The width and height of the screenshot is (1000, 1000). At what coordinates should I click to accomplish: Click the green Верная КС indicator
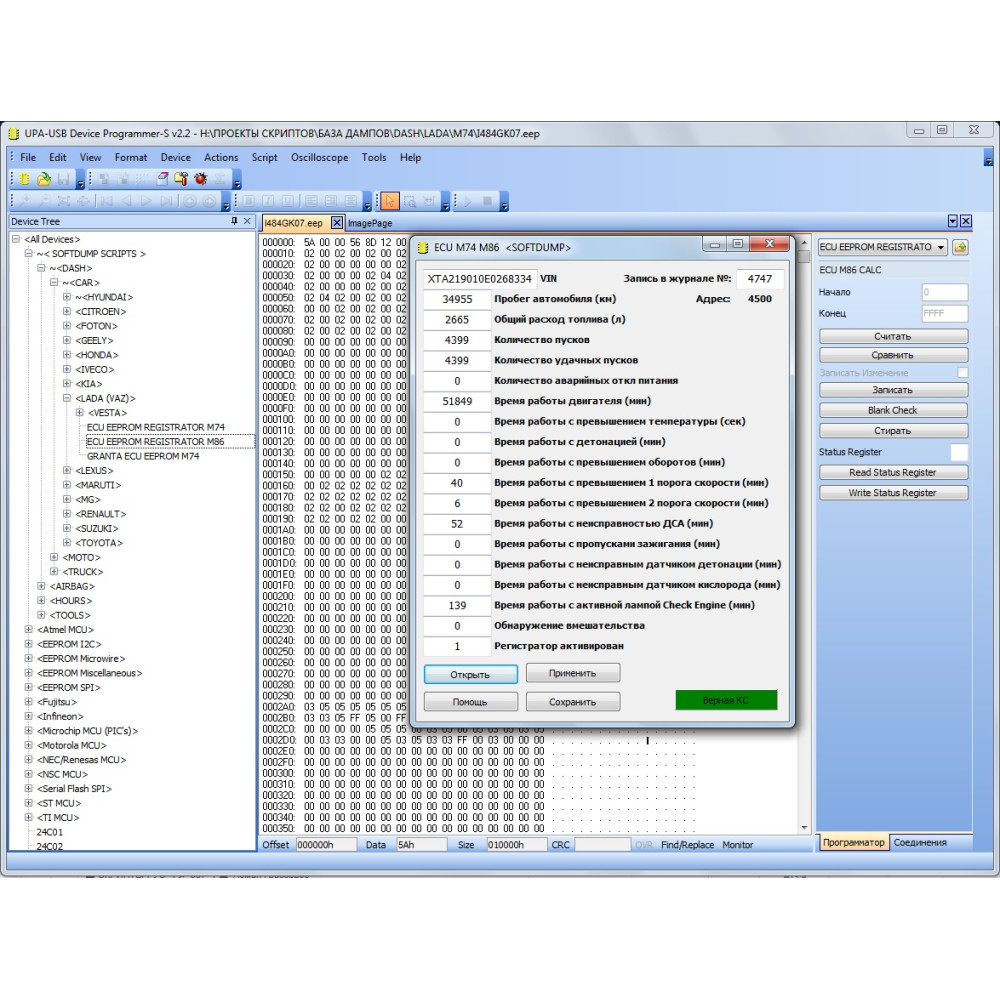click(x=726, y=700)
